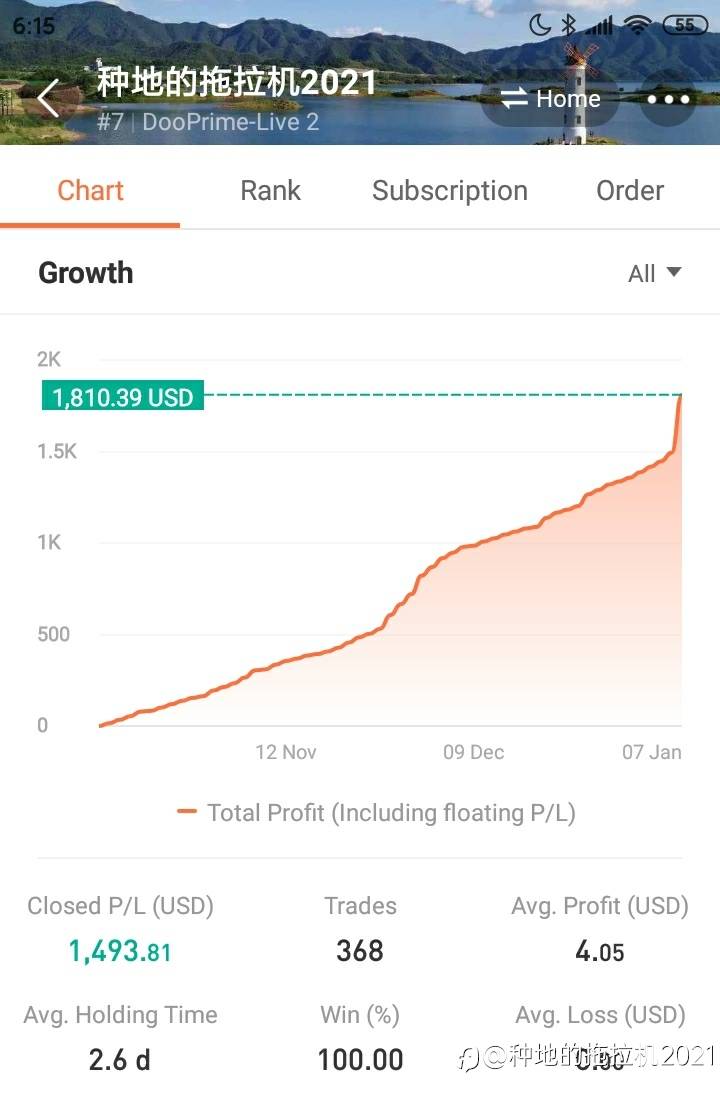The width and height of the screenshot is (720, 1101).
Task: Tap the Wi-Fi status icon
Action: [x=637, y=25]
